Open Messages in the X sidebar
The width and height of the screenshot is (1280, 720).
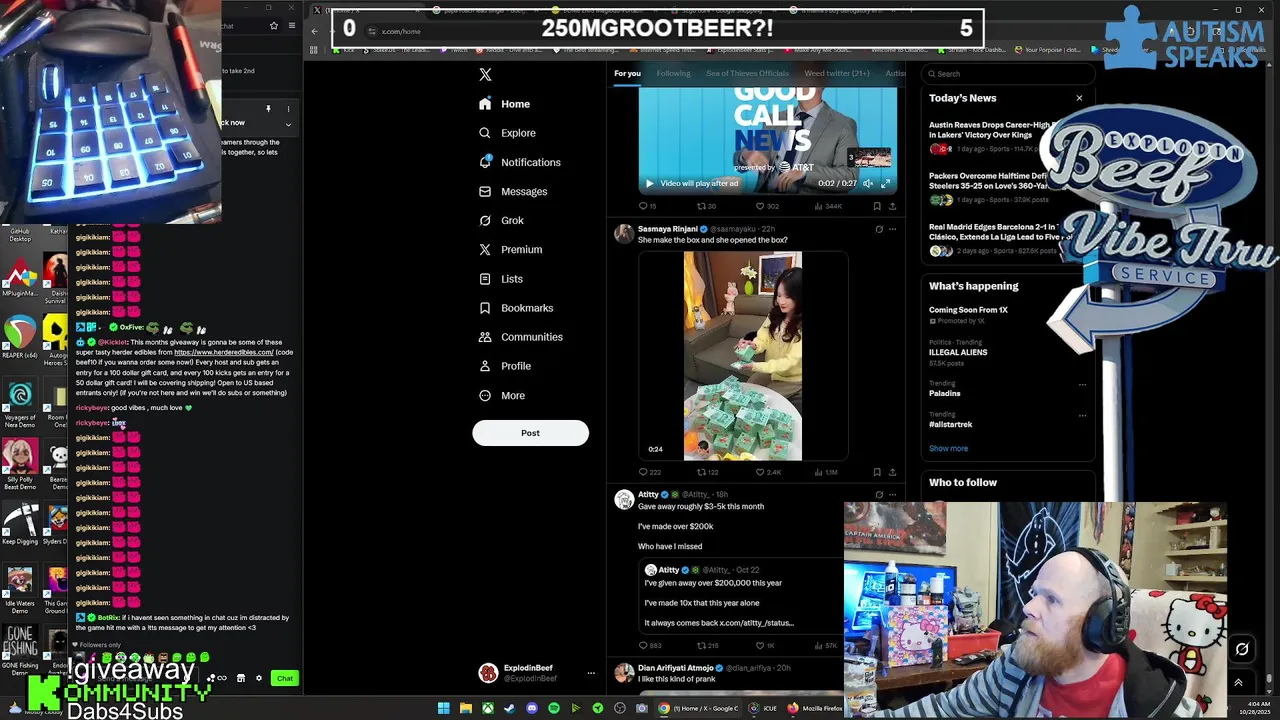[x=512, y=191]
